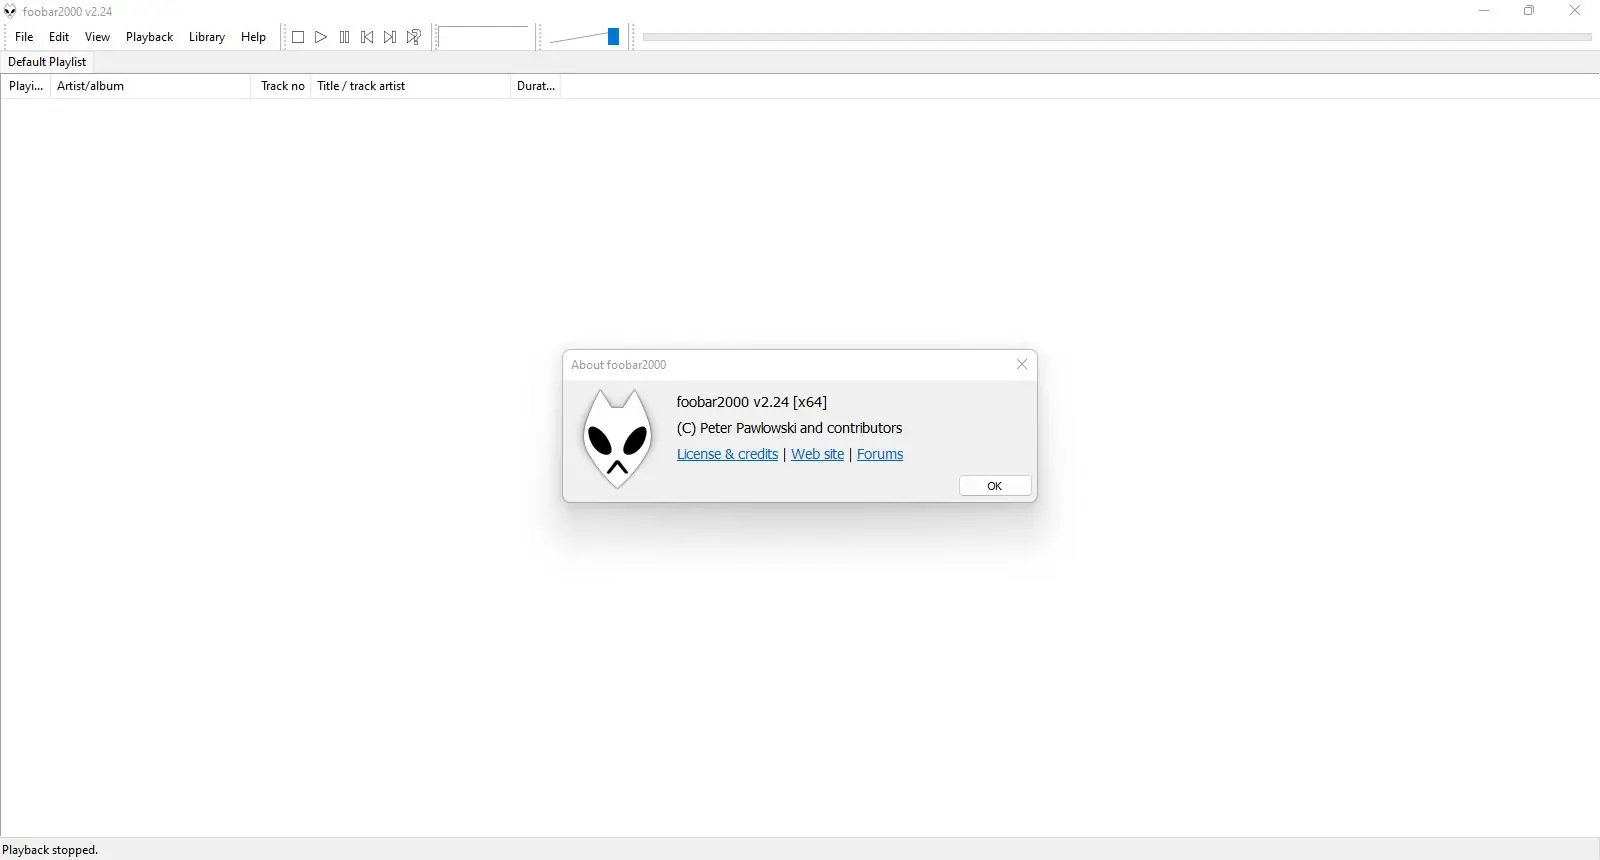Click the Stop playback button
Image resolution: width=1600 pixels, height=860 pixels.
[298, 37]
